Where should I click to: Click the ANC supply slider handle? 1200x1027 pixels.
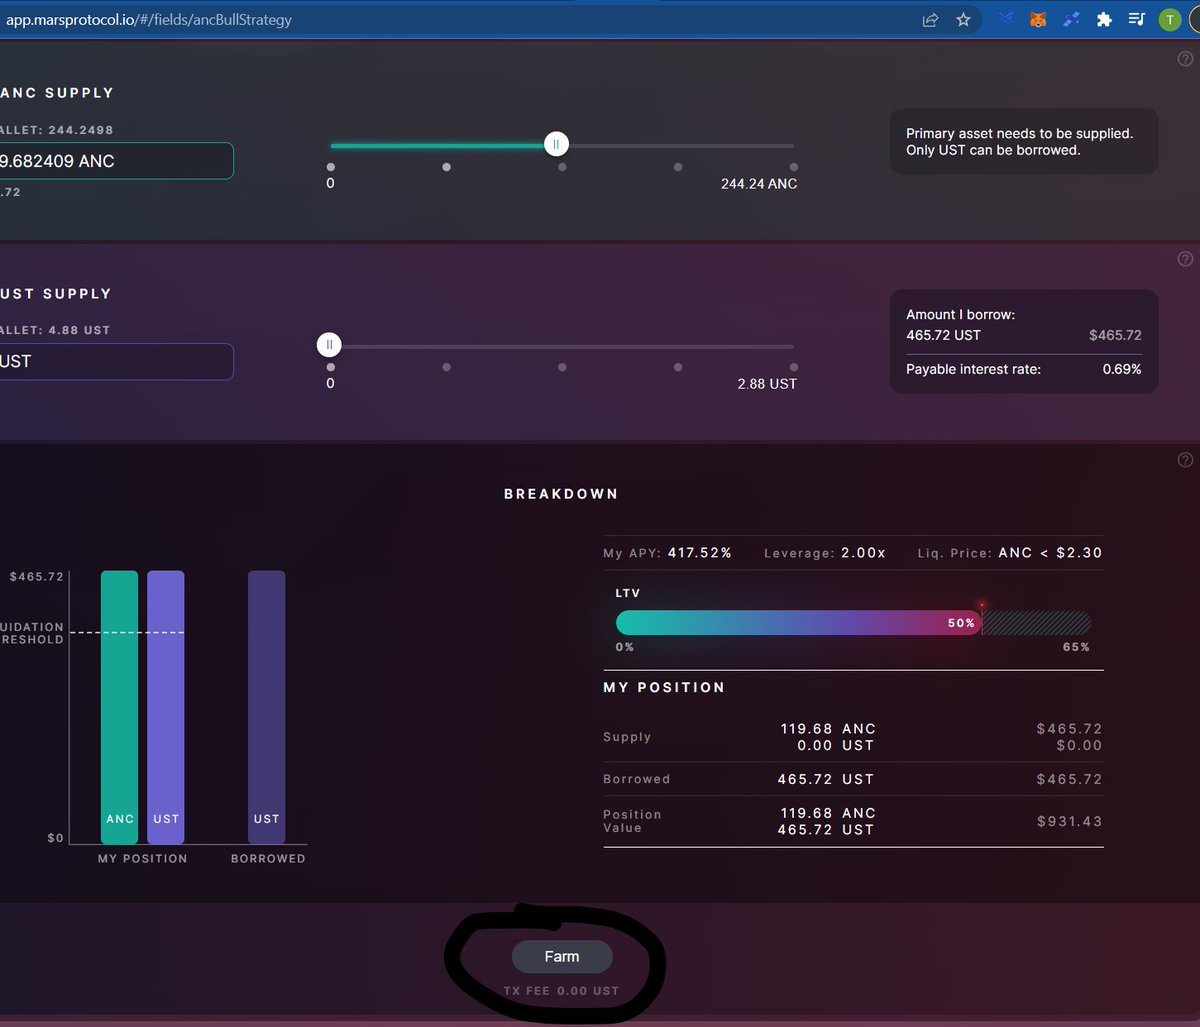click(x=556, y=145)
